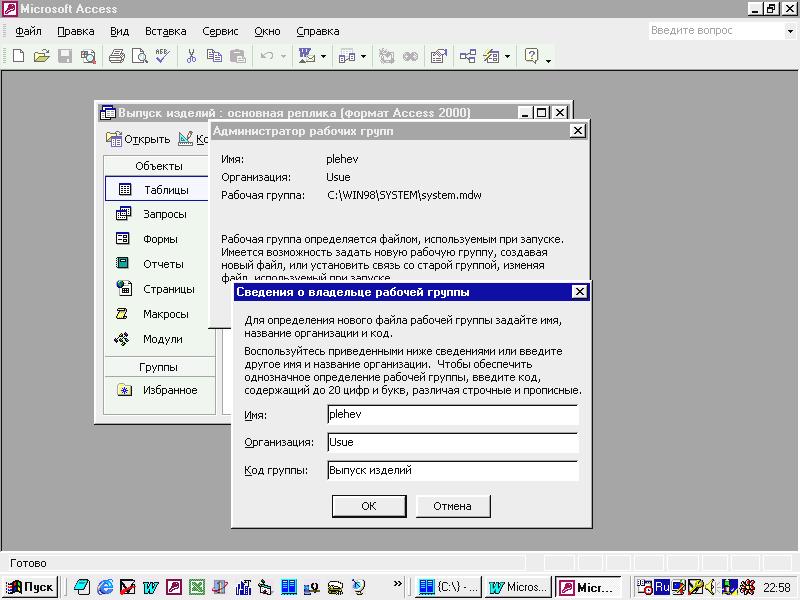
Task: Click the Access quick launch icon
Action: [173, 587]
